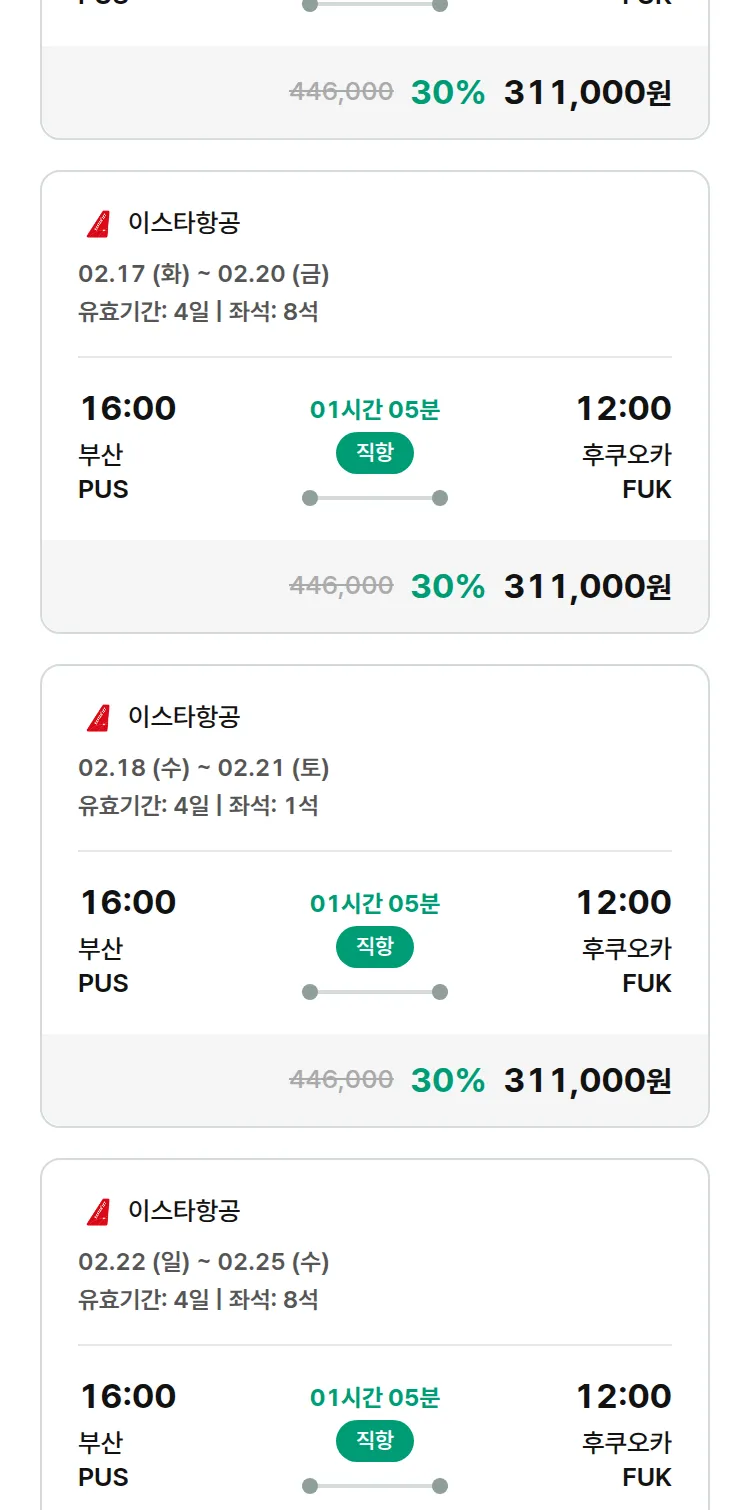Click the 12:00 arrival time on 02.18 flight
Viewport: 750px width, 1510px height.
click(x=623, y=903)
